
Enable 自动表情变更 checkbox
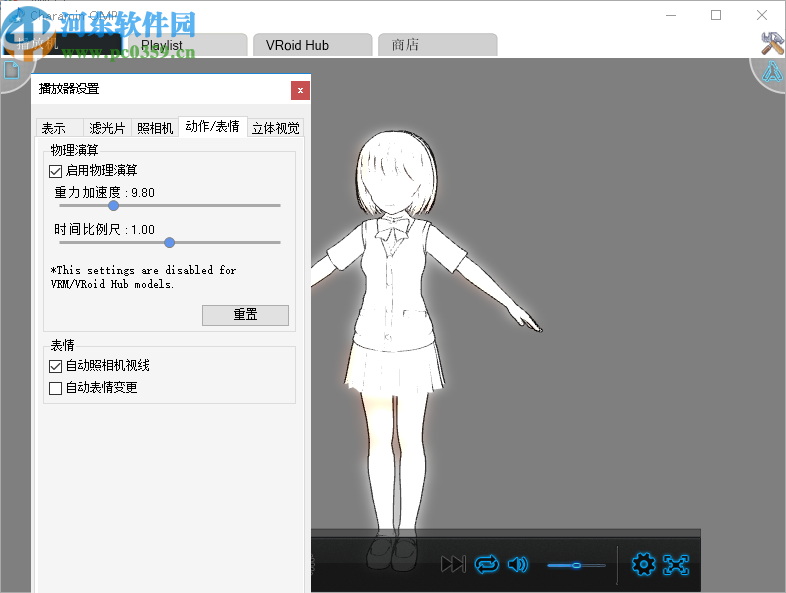56,388
